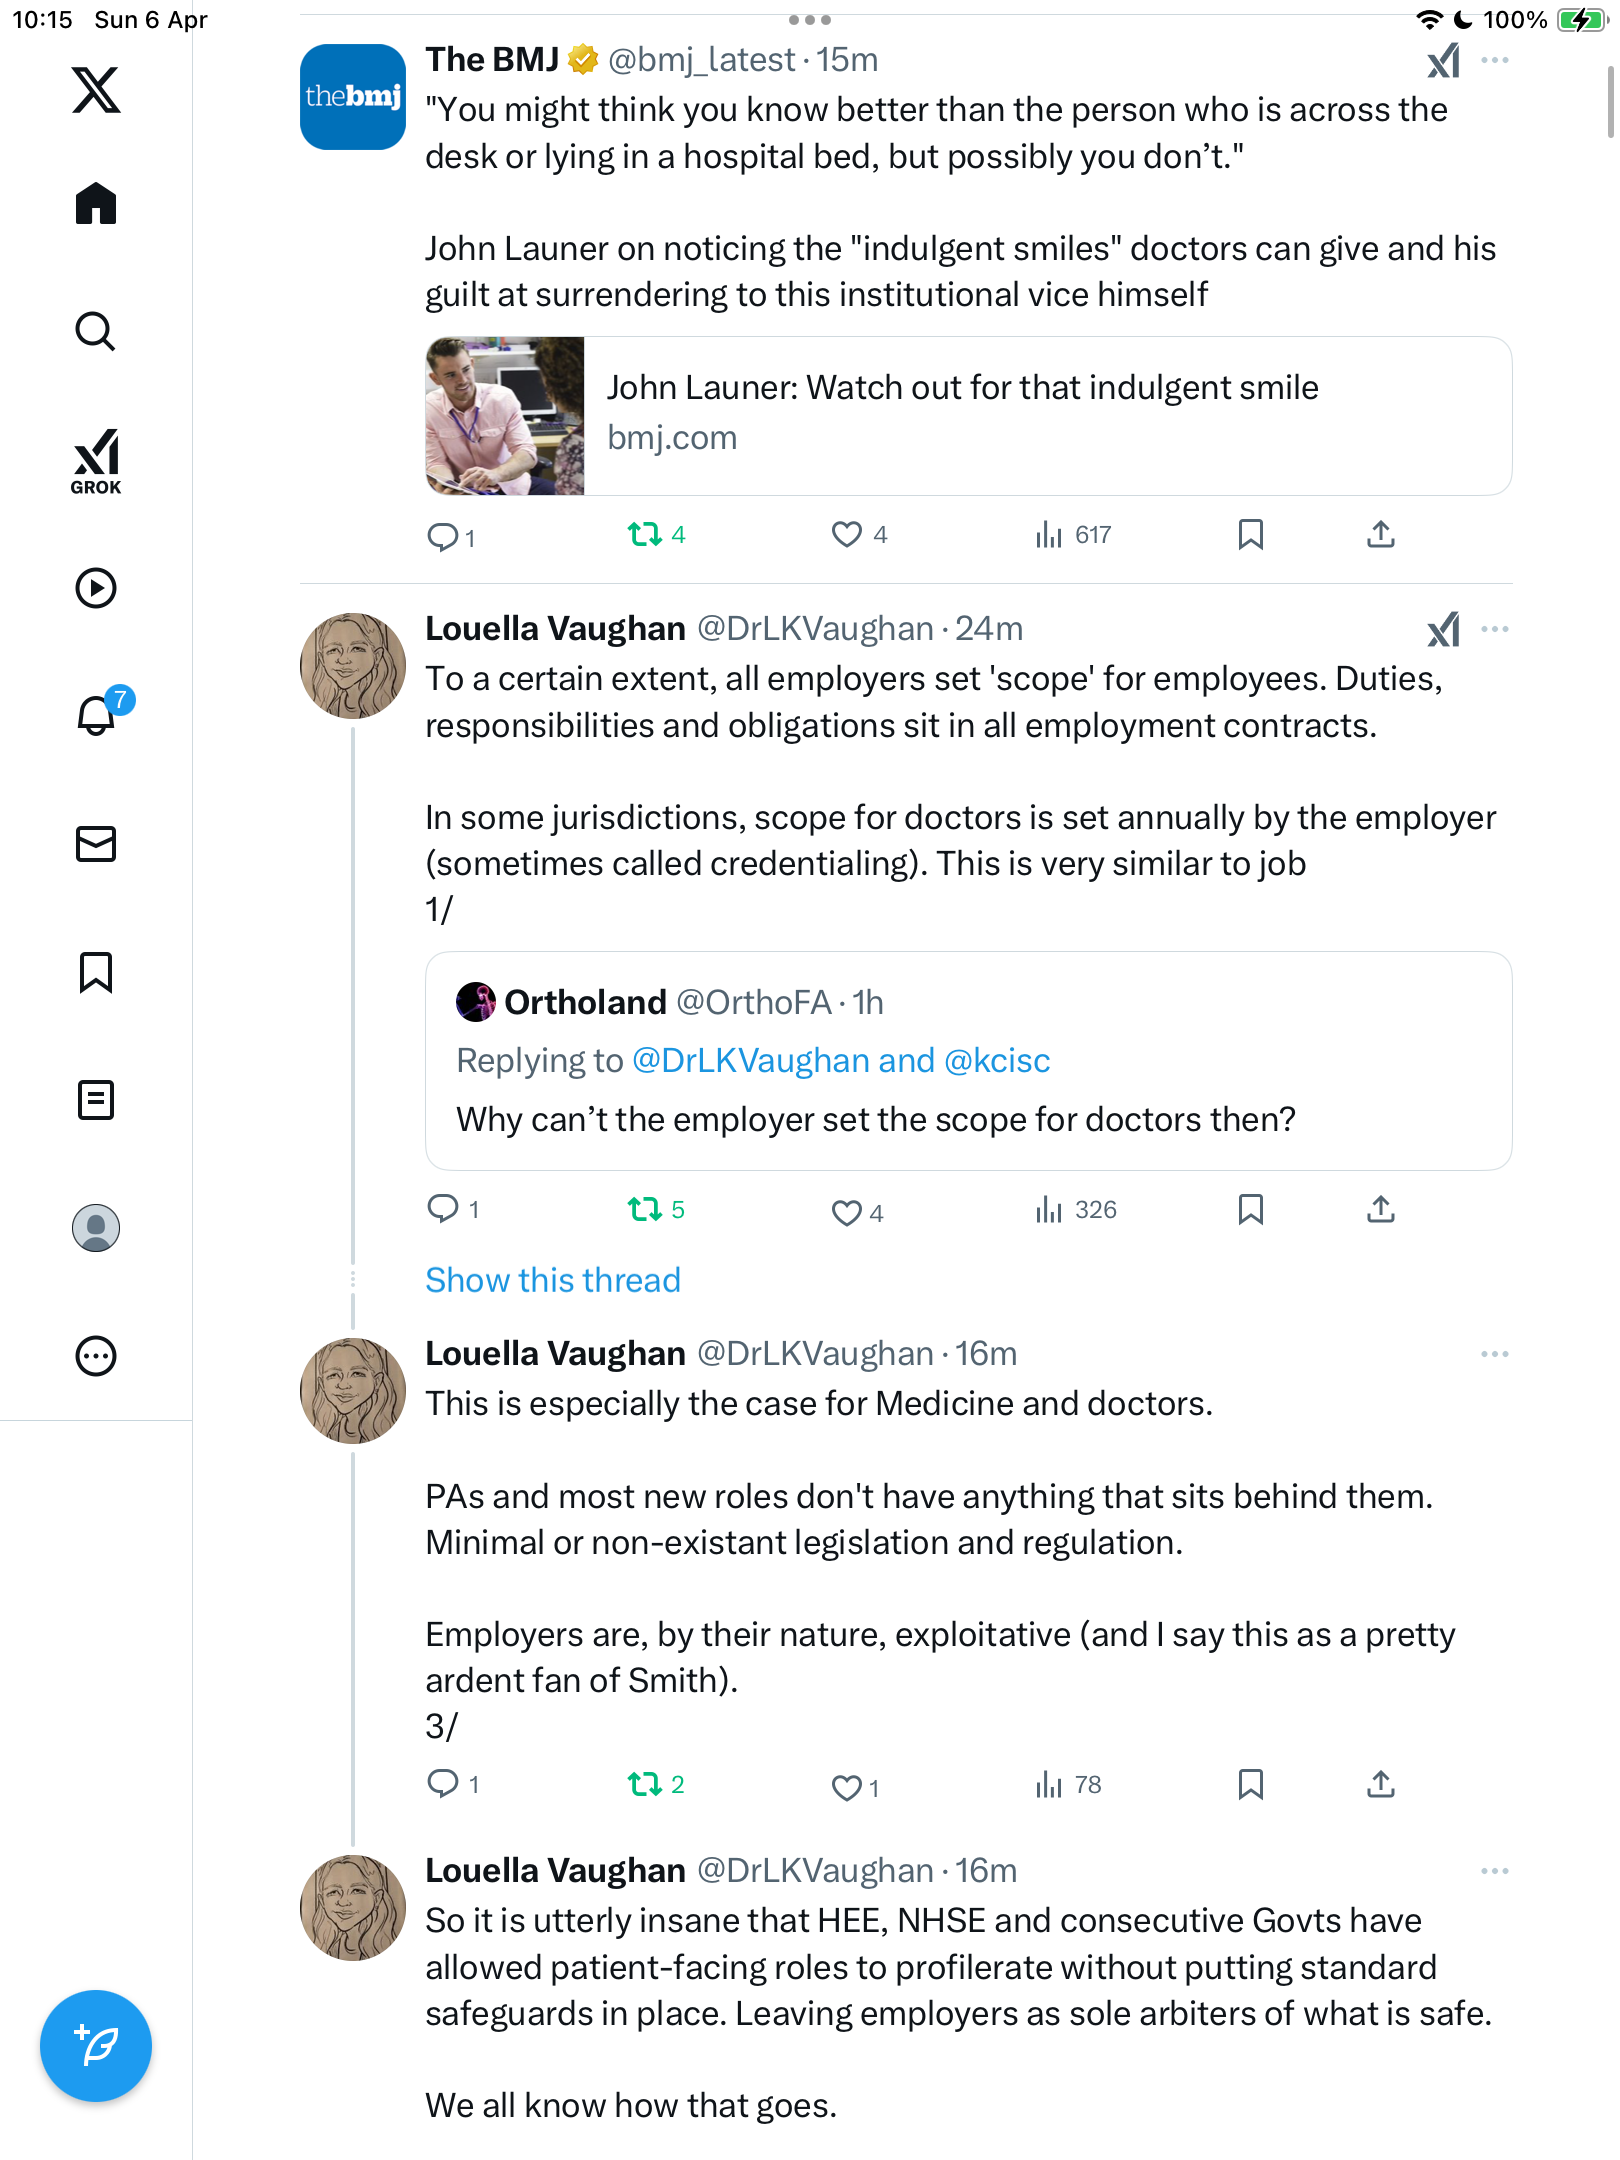Open the Lists icon in sidebar

click(x=96, y=1100)
